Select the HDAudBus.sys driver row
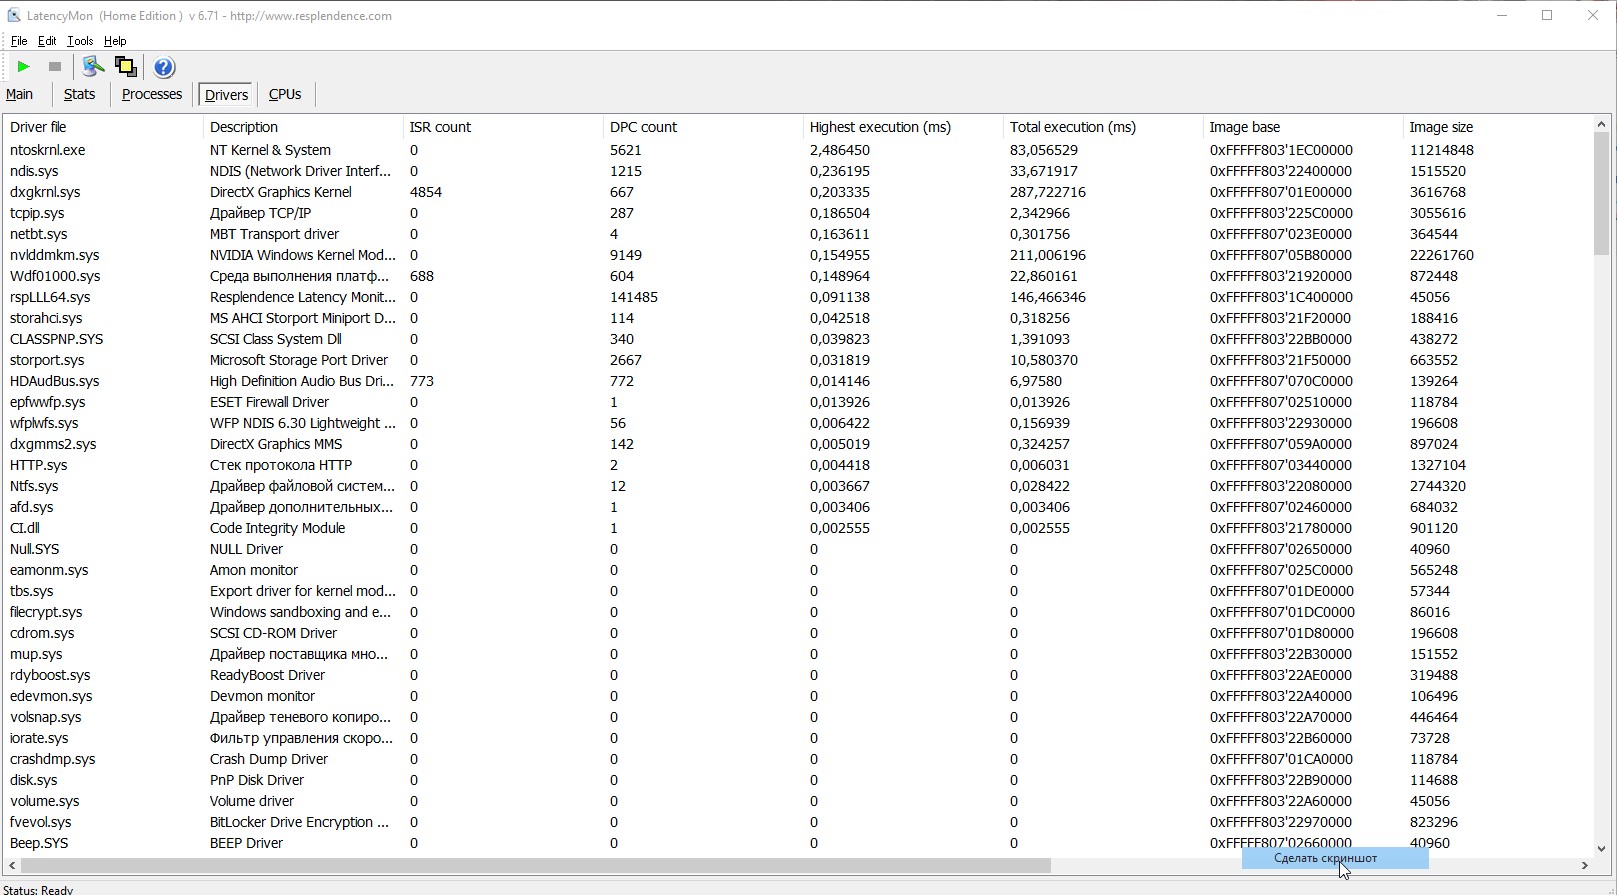This screenshot has height=895, width=1617. [798, 381]
